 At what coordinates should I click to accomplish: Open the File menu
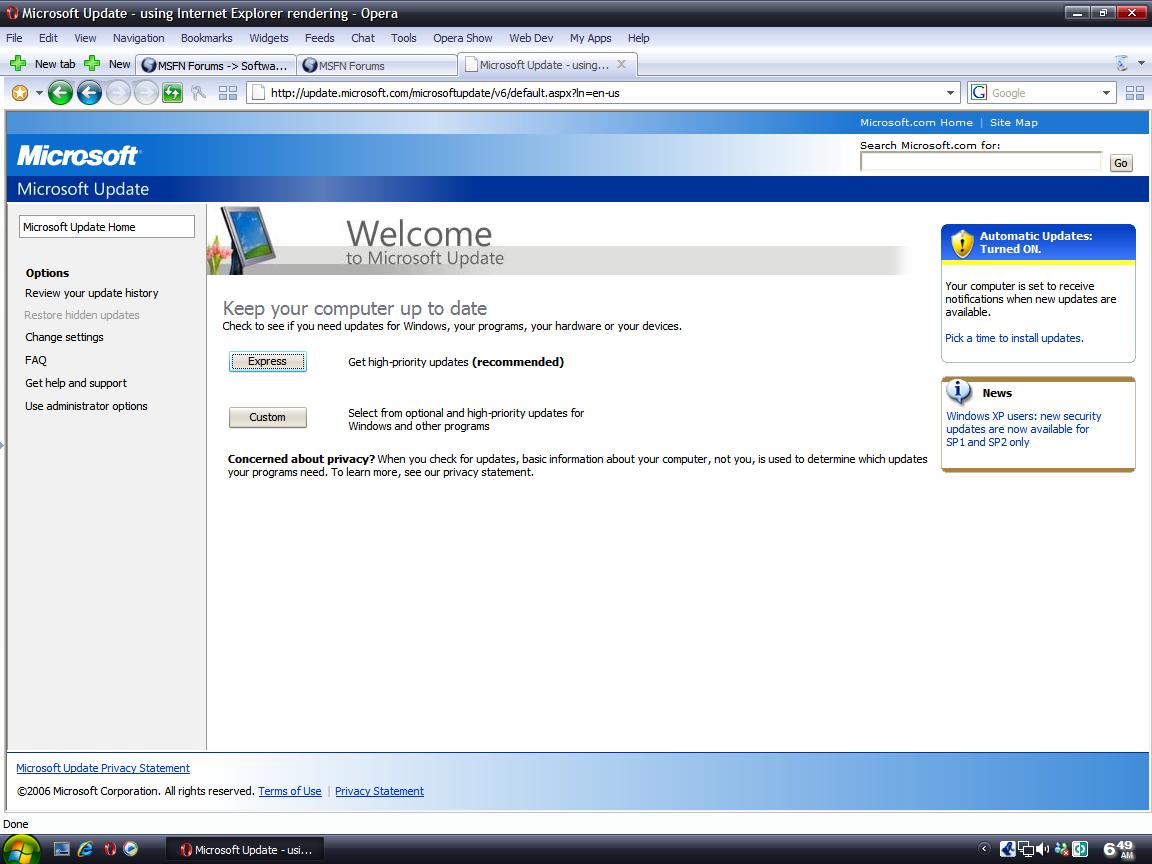[14, 38]
